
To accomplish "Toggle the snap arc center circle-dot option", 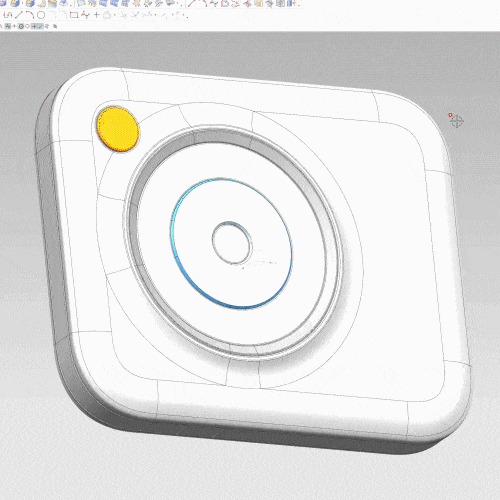I will tap(21, 26).
